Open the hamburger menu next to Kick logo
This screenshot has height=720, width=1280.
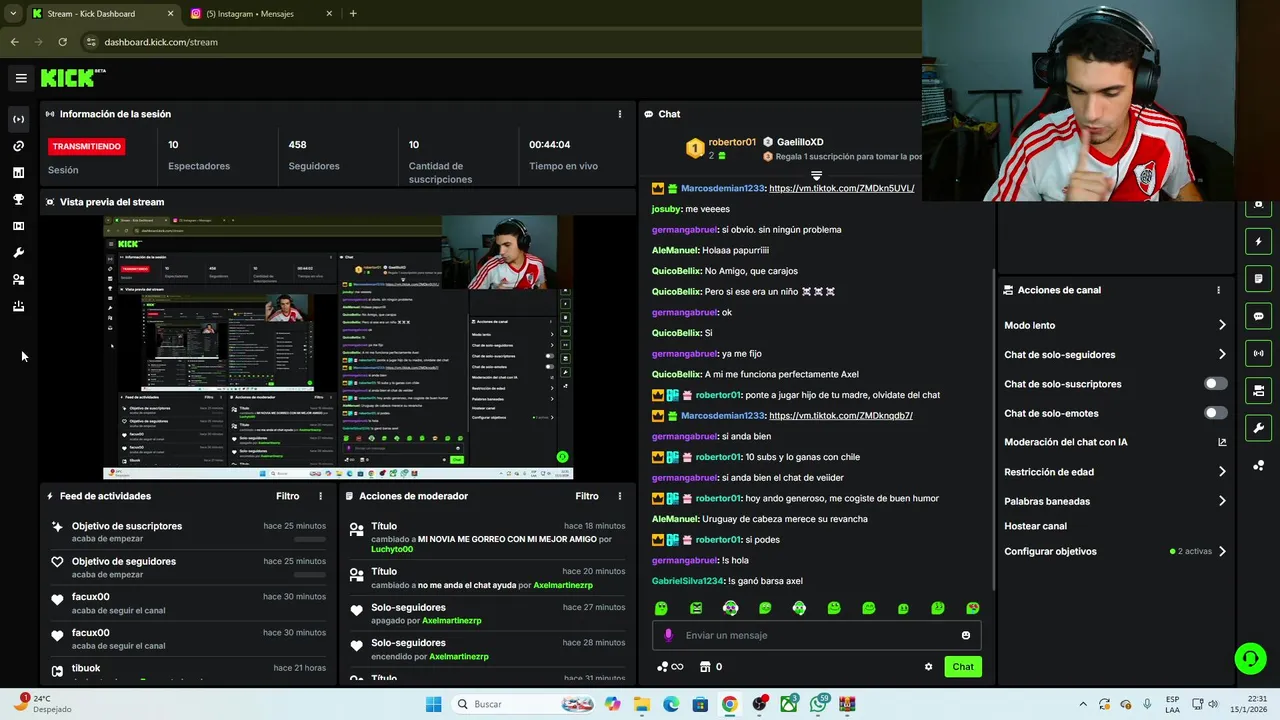coord(21,78)
